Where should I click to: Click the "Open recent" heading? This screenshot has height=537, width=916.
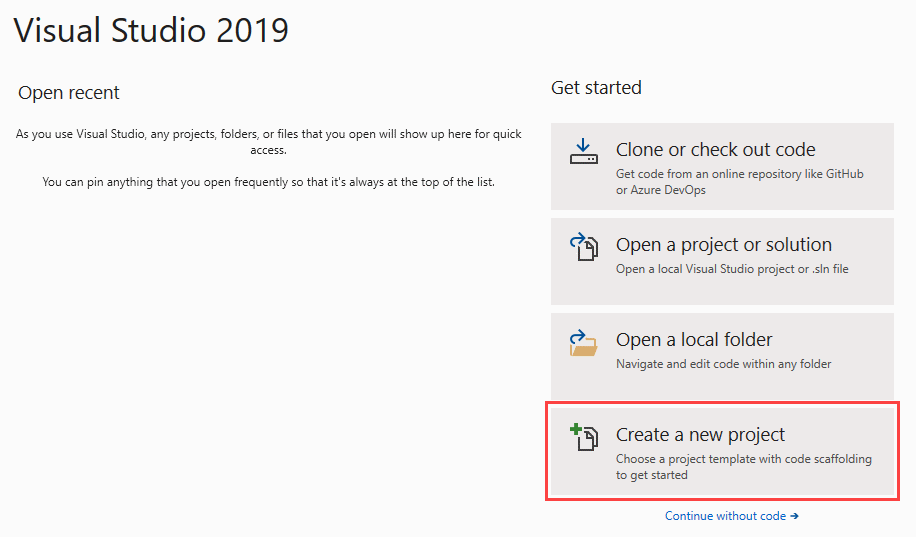point(69,93)
